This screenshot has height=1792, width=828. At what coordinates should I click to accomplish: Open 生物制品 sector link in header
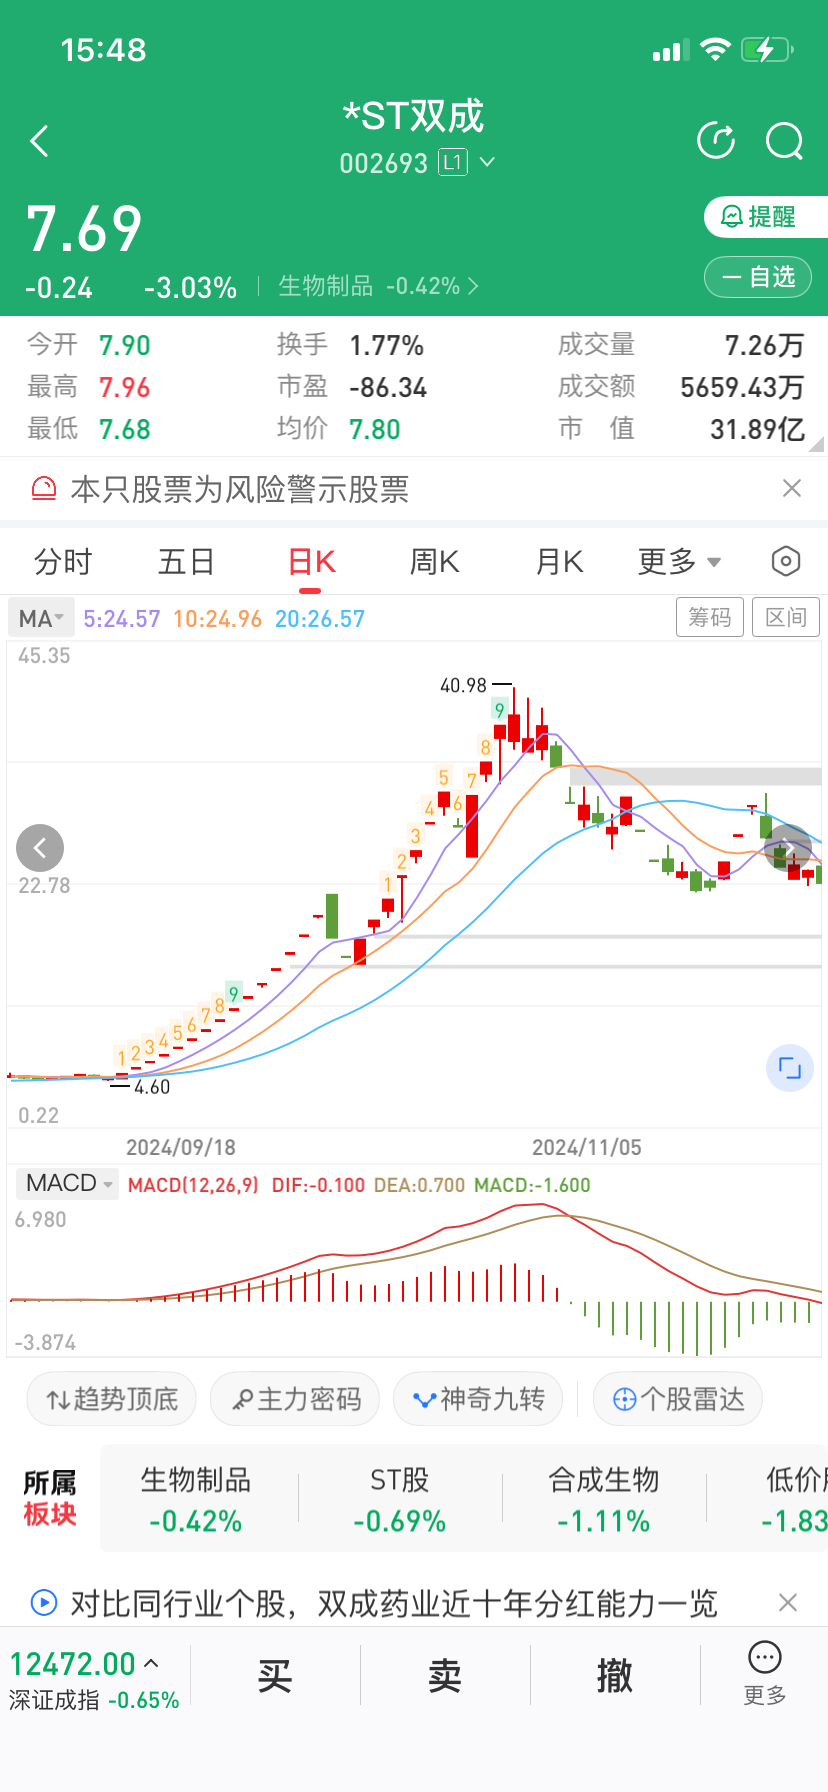point(378,287)
